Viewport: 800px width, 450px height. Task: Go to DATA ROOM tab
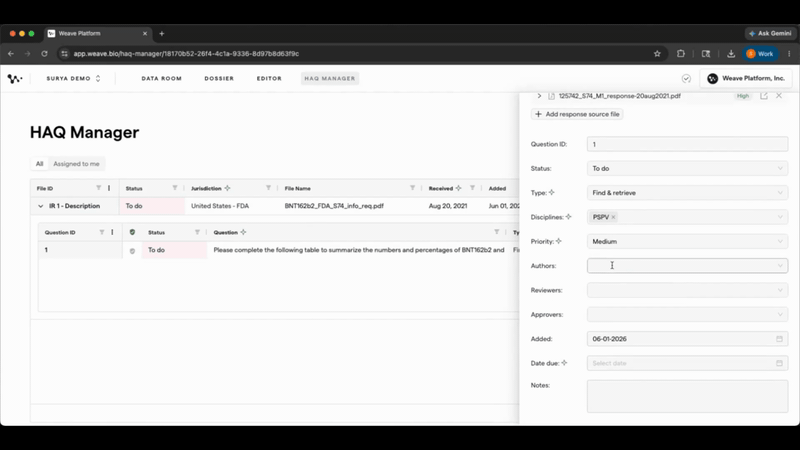pos(161,79)
